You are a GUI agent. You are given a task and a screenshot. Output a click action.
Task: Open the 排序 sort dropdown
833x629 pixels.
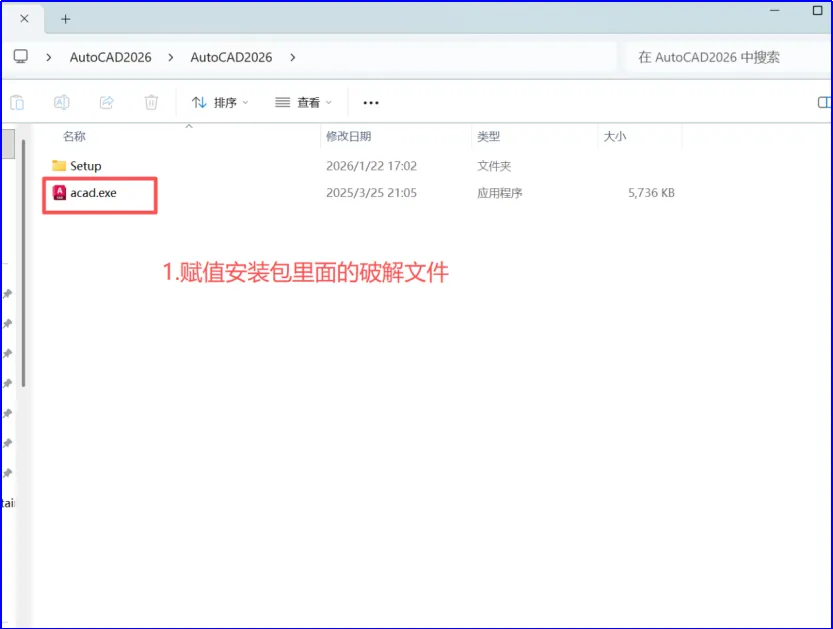pyautogui.click(x=220, y=103)
